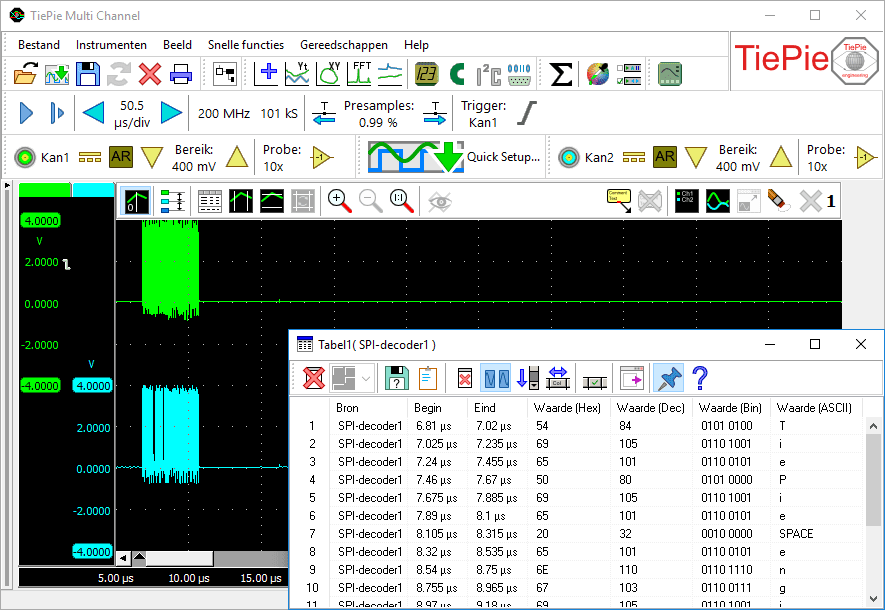Click the table save floppy with question mark
This screenshot has height=610, width=885.
(397, 378)
